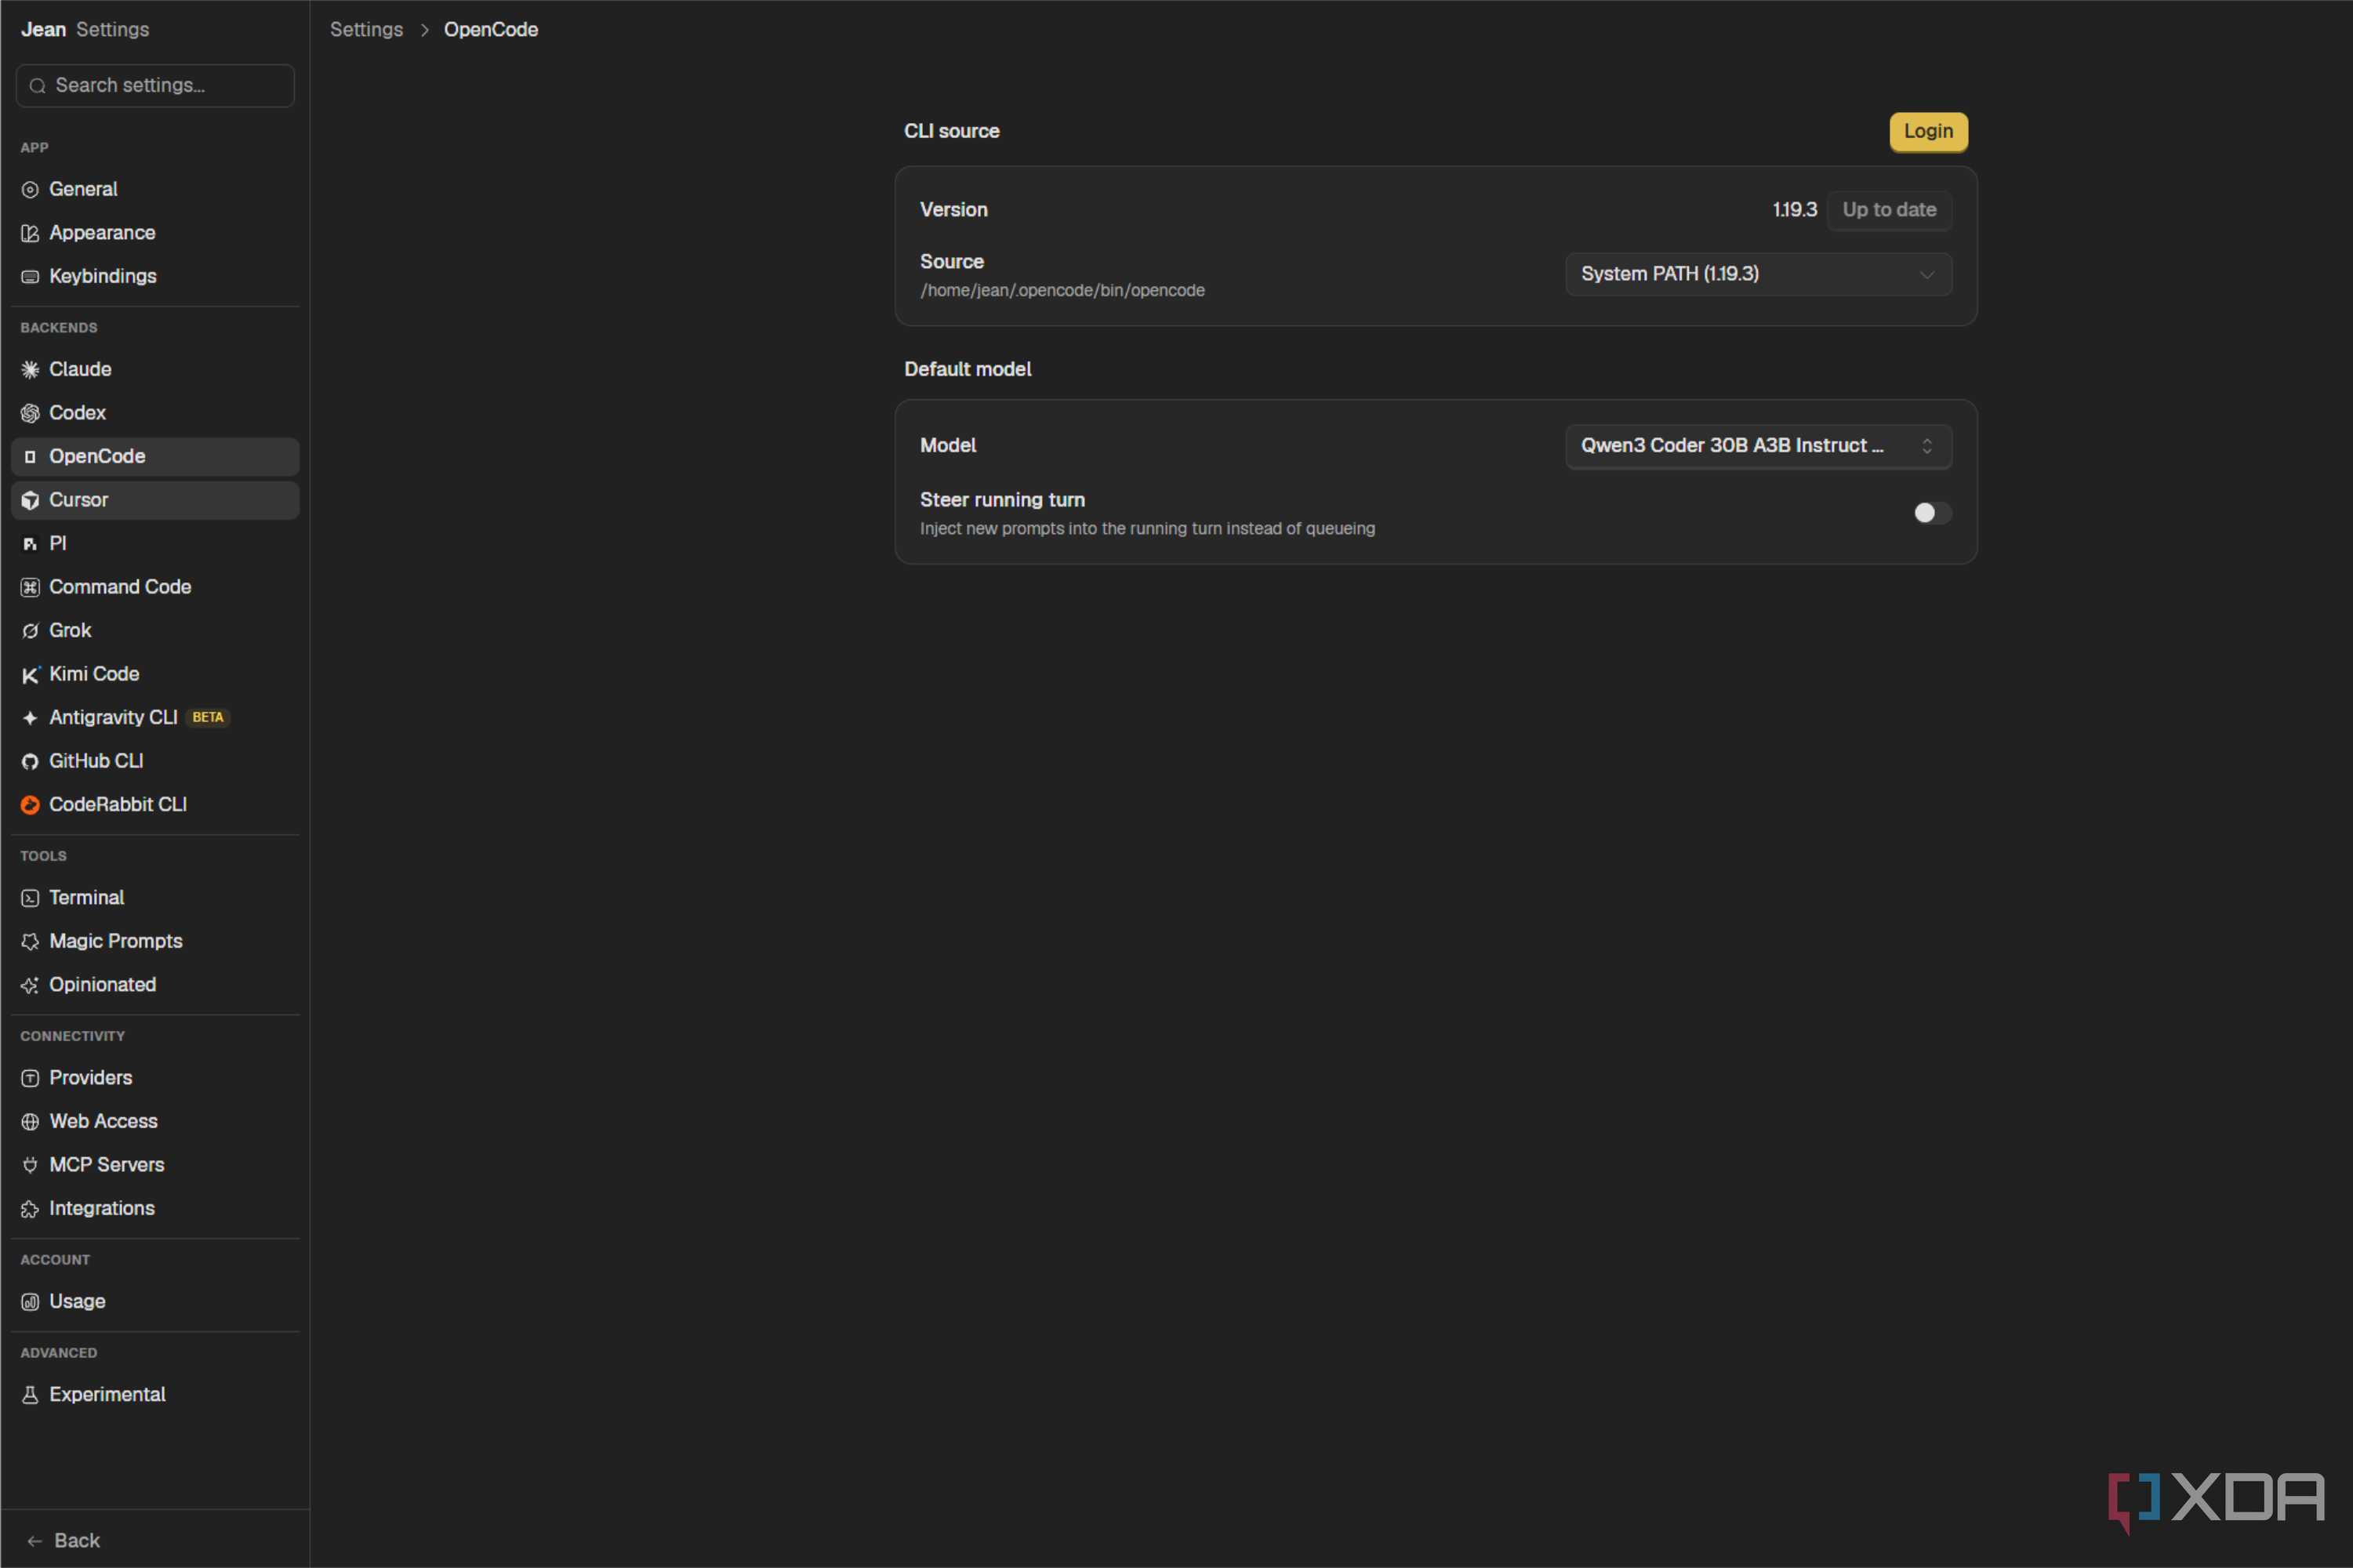Open the Integrations settings page
2353x1568 pixels.
coord(155,1209)
